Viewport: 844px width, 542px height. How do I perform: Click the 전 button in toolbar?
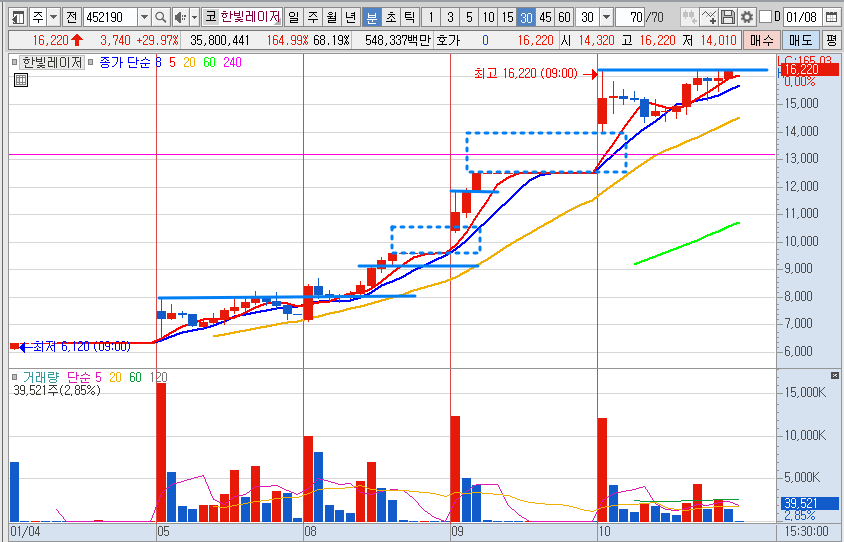tap(72, 17)
